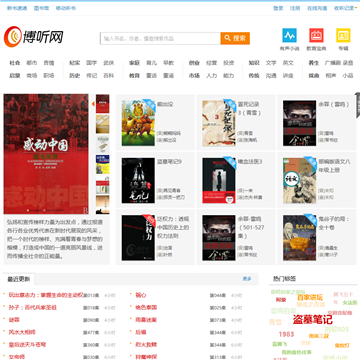
Task: Open the 鬼谷子的局 book cover
Action: 300,238
